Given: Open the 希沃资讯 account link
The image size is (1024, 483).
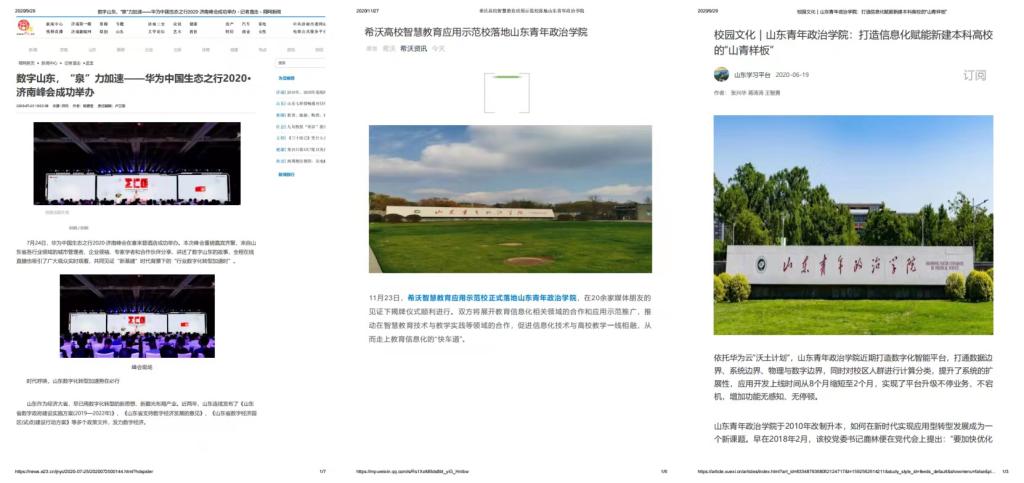Looking at the screenshot, I should (x=414, y=48).
